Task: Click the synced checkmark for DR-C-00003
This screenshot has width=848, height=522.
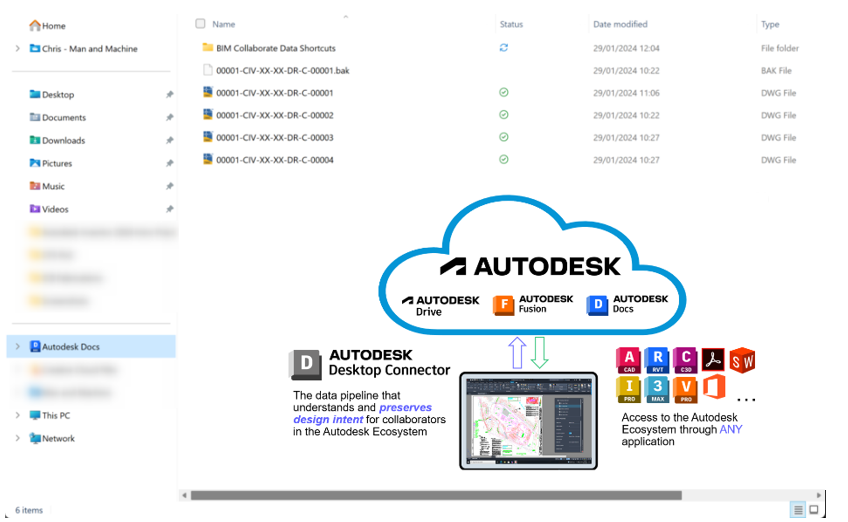Action: point(504,137)
